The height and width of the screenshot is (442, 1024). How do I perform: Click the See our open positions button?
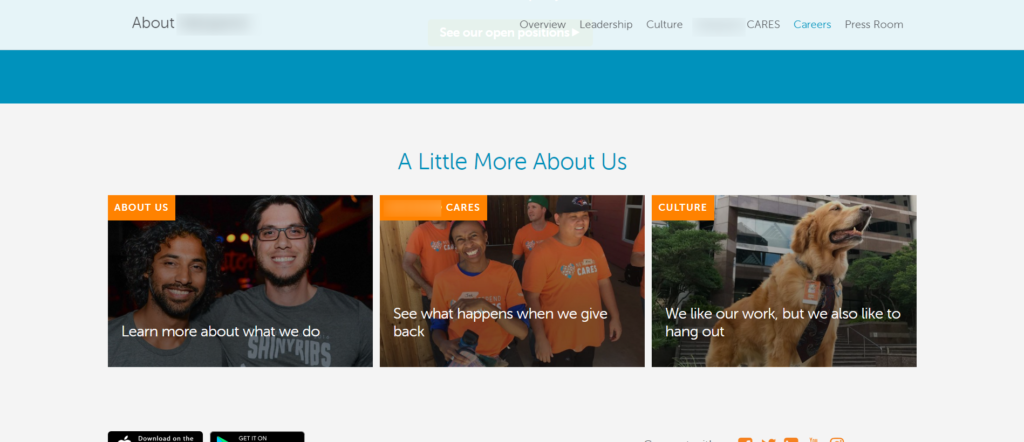[x=510, y=33]
